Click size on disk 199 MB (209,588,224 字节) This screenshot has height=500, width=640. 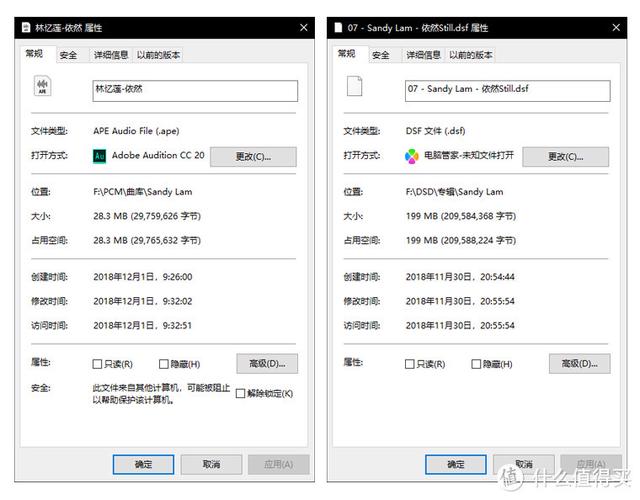(461, 240)
